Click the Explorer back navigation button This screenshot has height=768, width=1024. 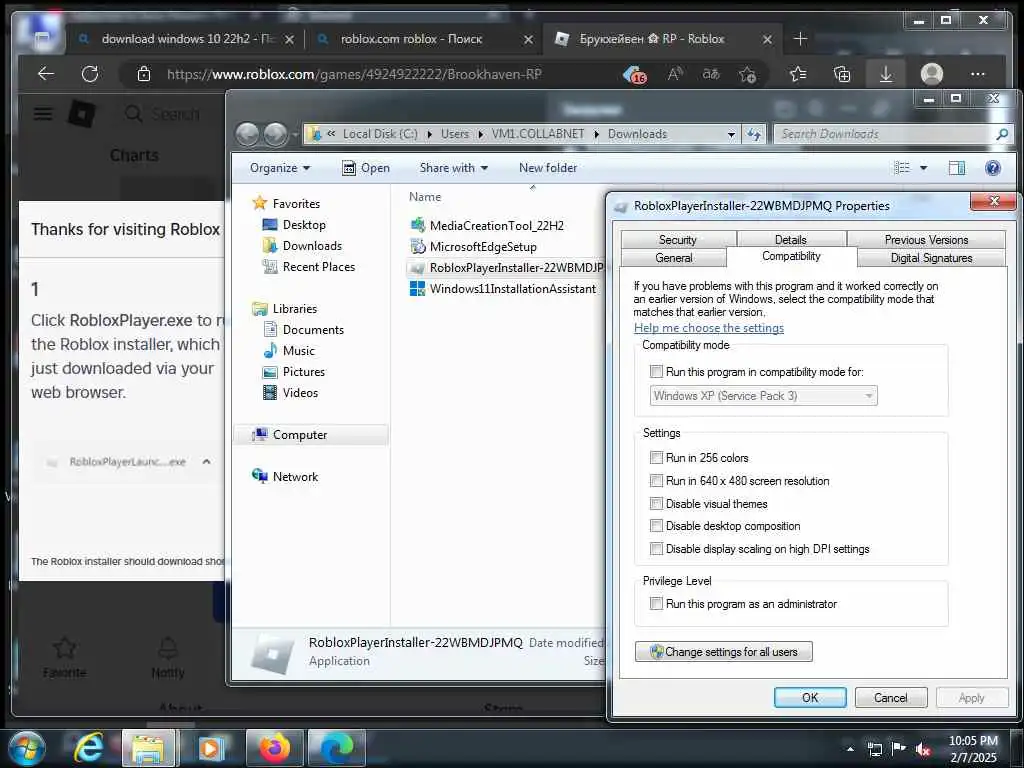click(248, 134)
